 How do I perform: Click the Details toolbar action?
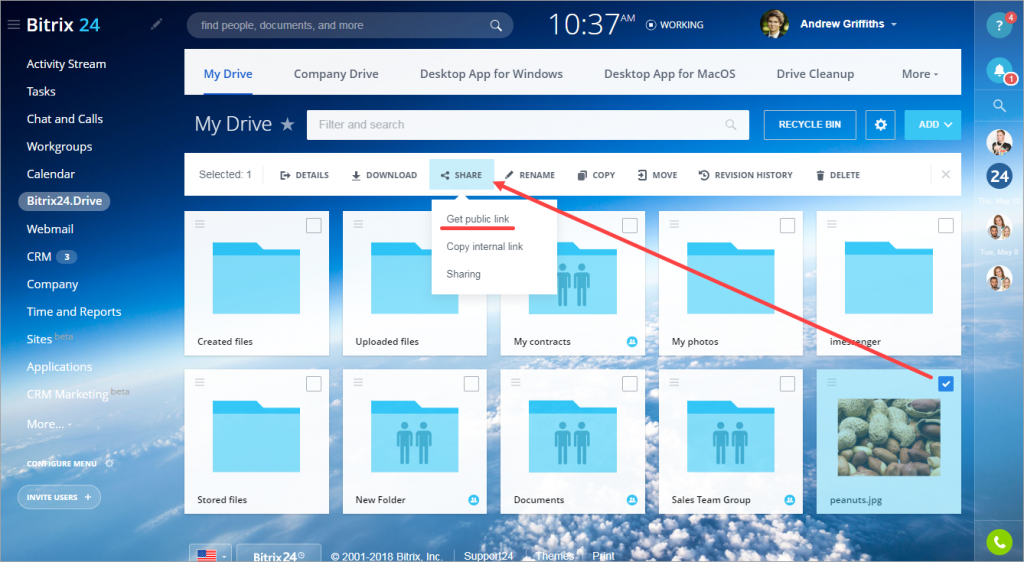point(304,175)
